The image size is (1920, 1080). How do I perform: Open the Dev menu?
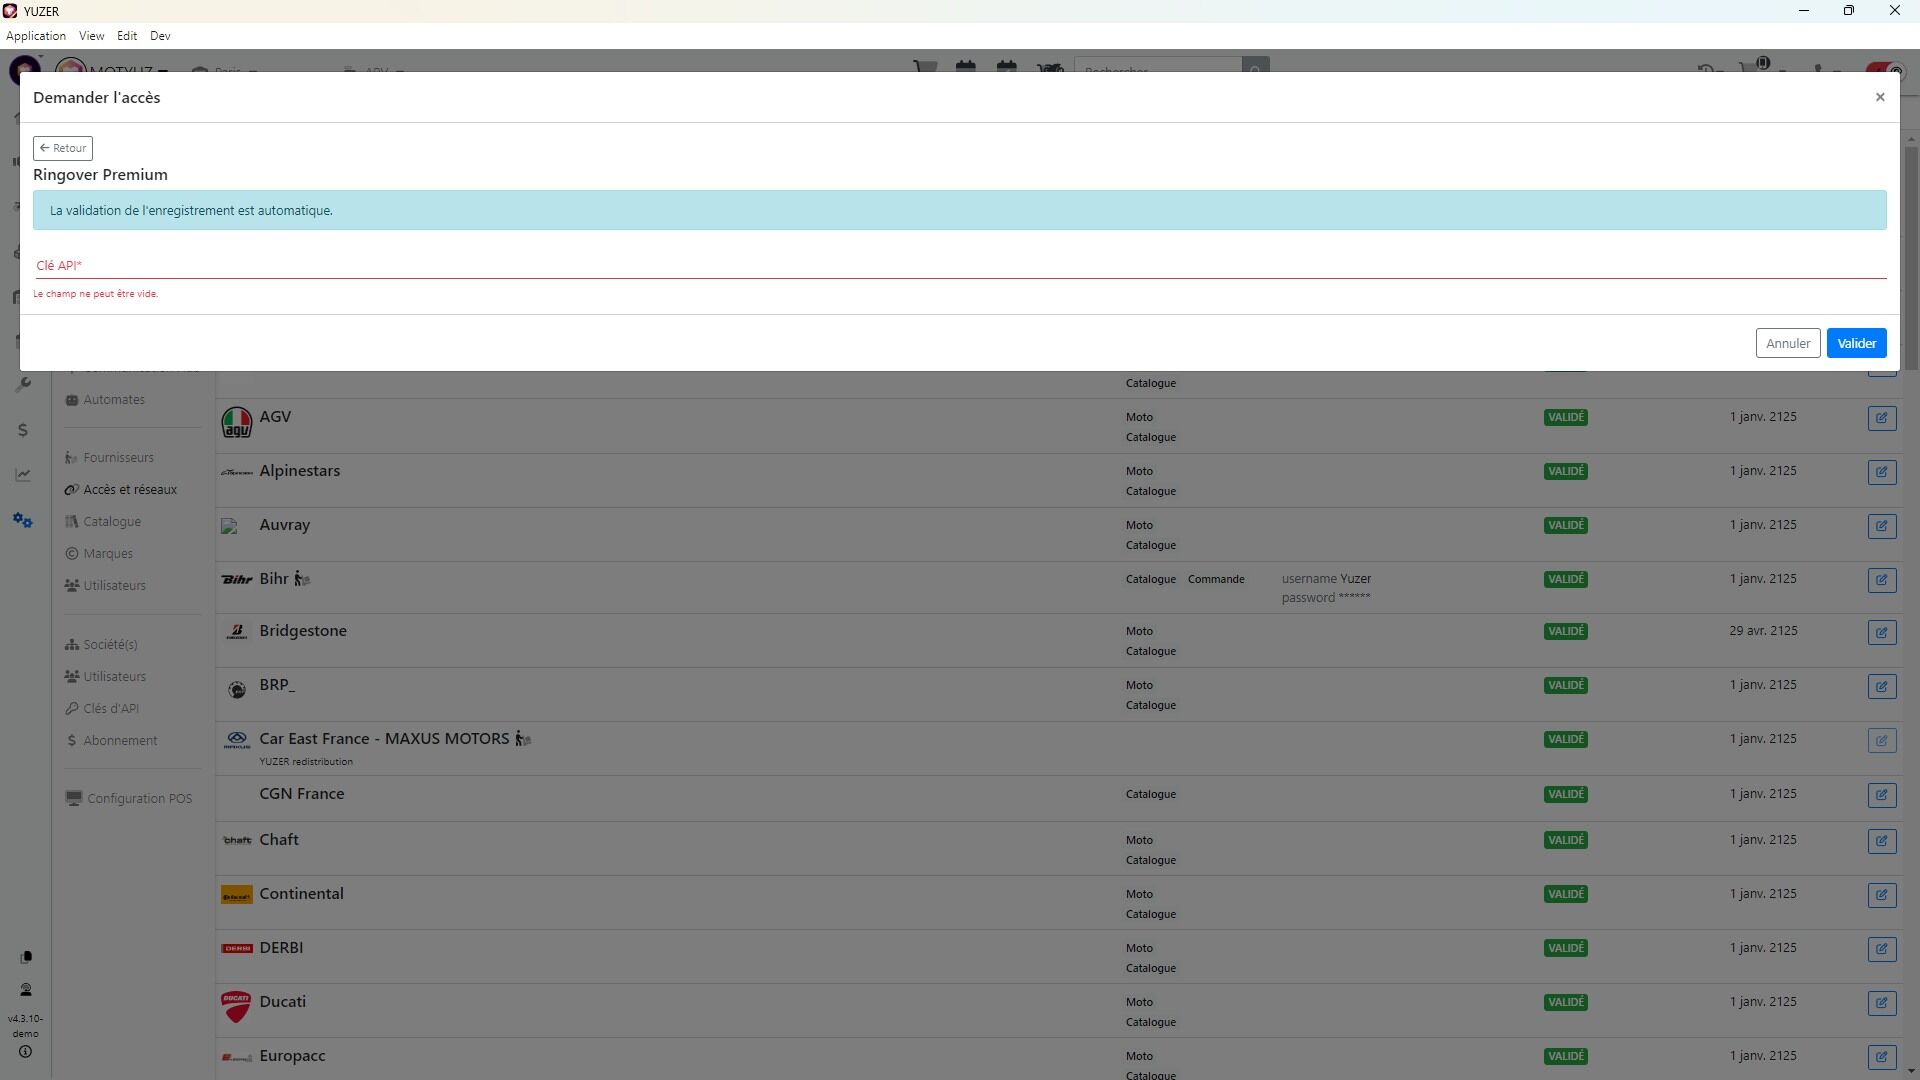[x=160, y=36]
